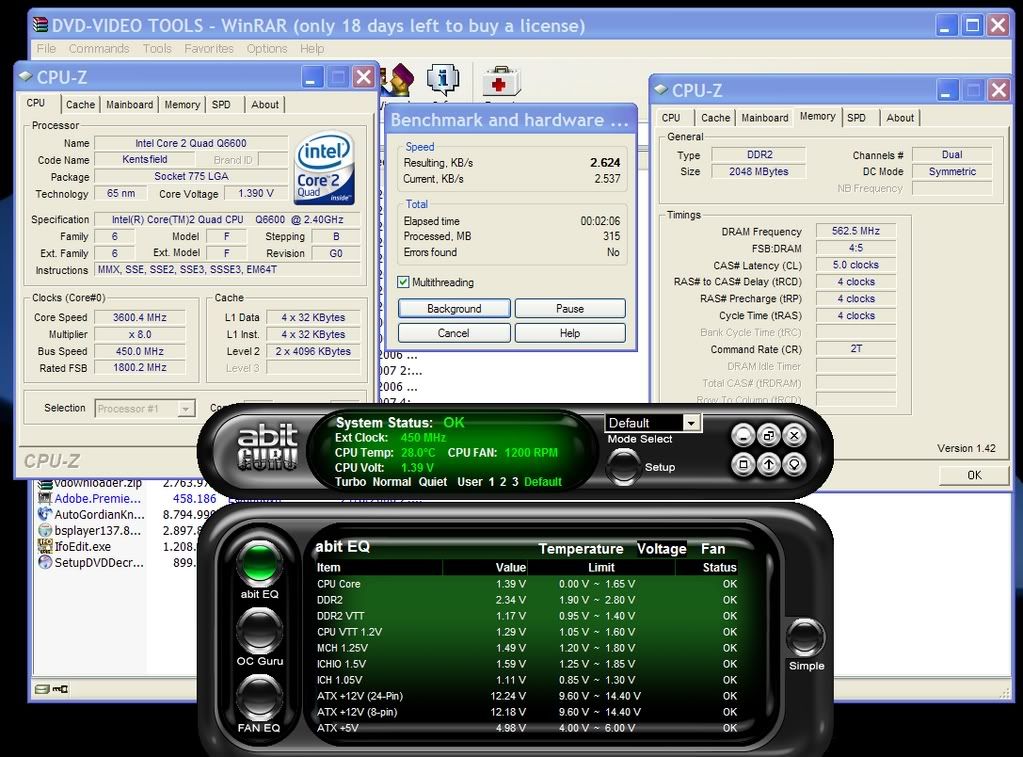This screenshot has width=1023, height=757.
Task: Click the right CPU-Z title bar icon
Action: coord(661,89)
